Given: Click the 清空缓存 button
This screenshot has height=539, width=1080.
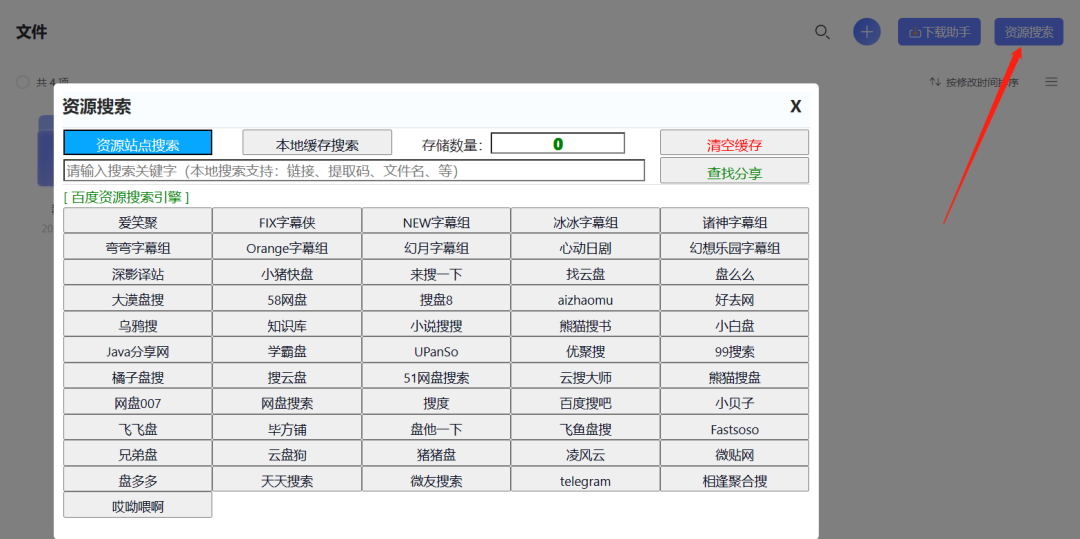Looking at the screenshot, I should tap(734, 142).
